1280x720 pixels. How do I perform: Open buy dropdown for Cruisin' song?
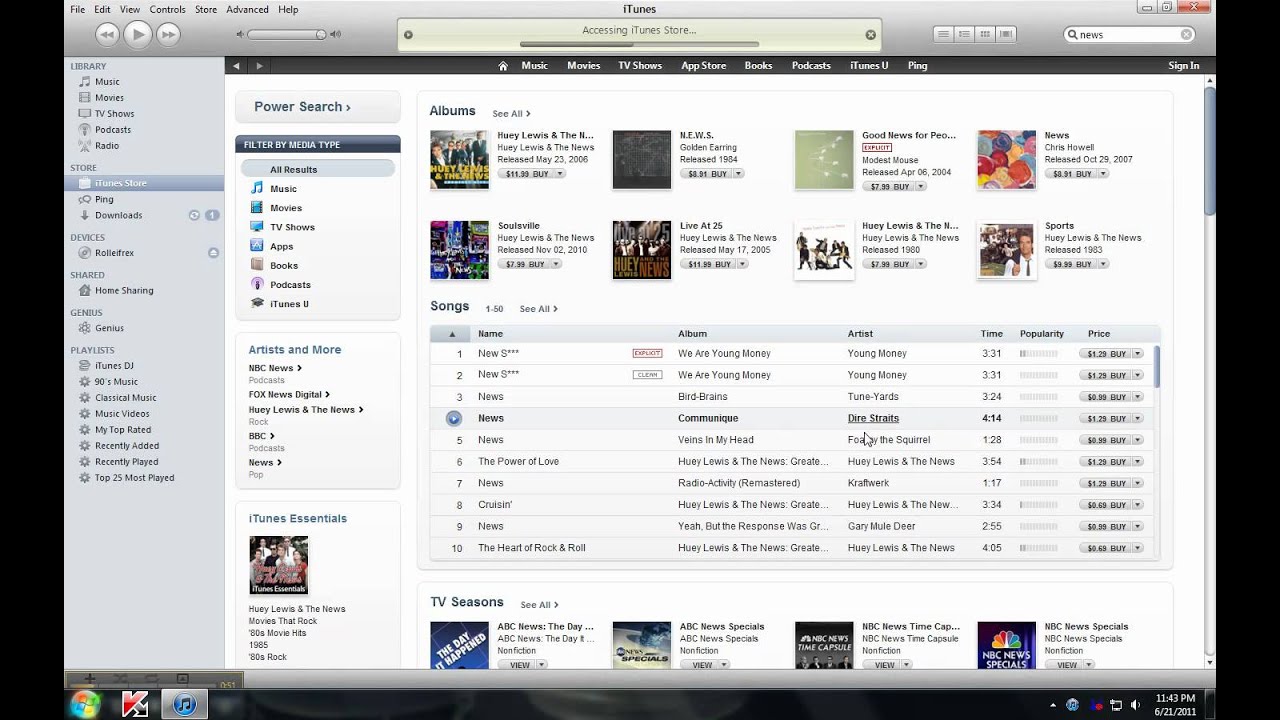[1137, 505]
